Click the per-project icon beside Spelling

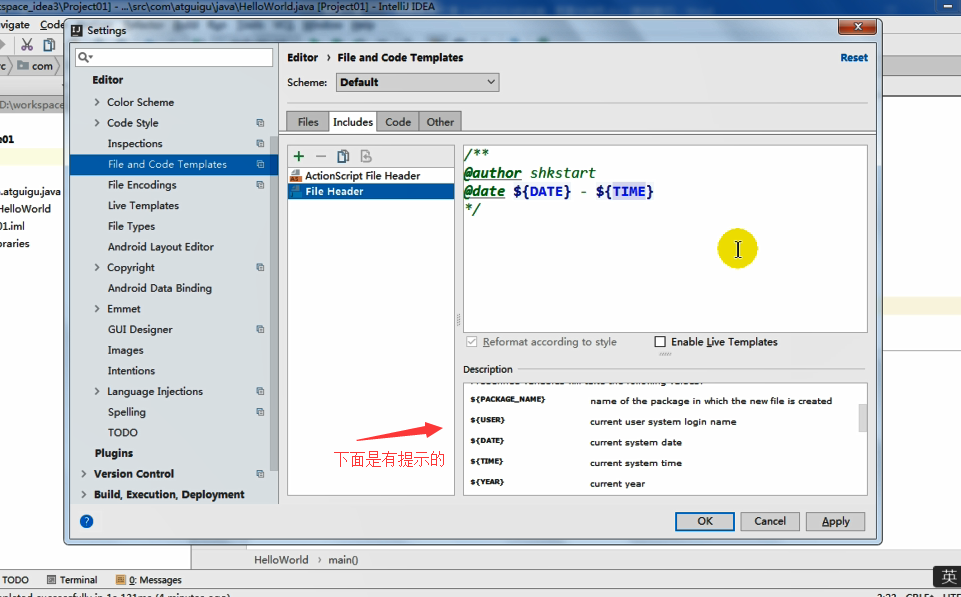point(260,412)
